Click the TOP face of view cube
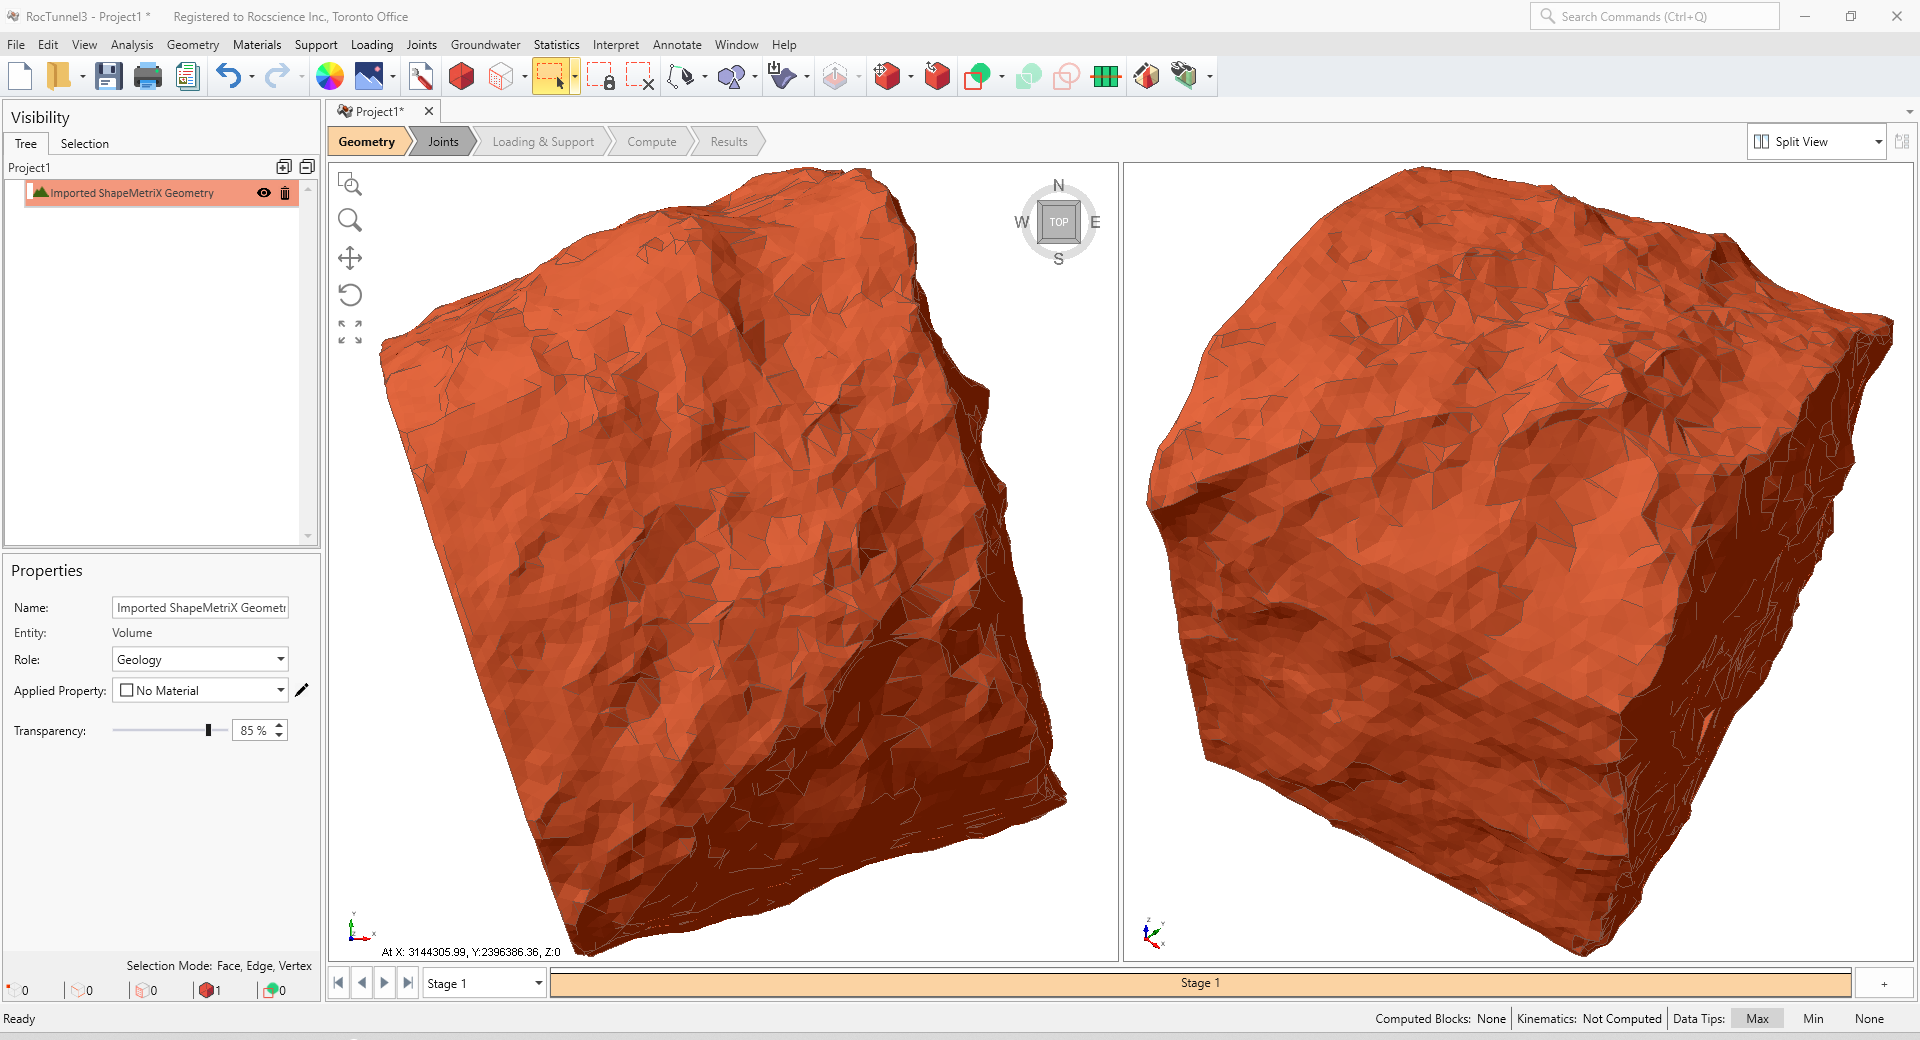The width and height of the screenshot is (1920, 1040). point(1059,222)
